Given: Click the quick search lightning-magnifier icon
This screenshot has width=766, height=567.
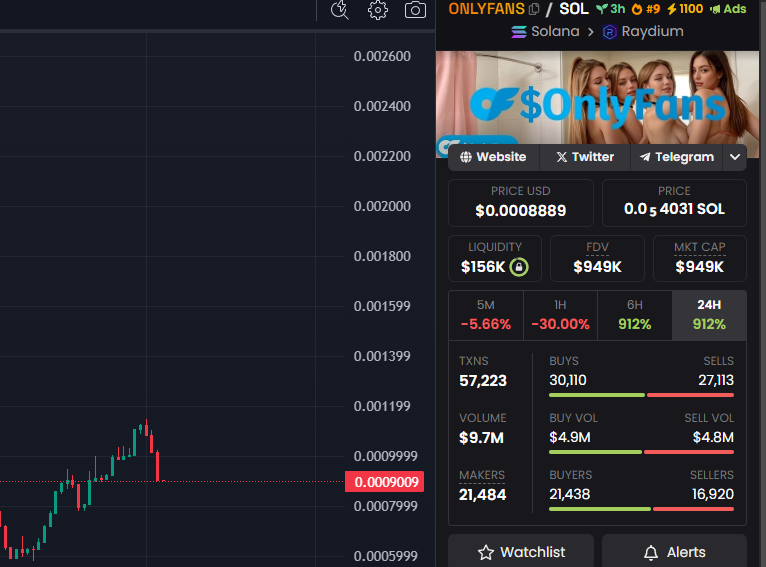Looking at the screenshot, I should (x=340, y=10).
